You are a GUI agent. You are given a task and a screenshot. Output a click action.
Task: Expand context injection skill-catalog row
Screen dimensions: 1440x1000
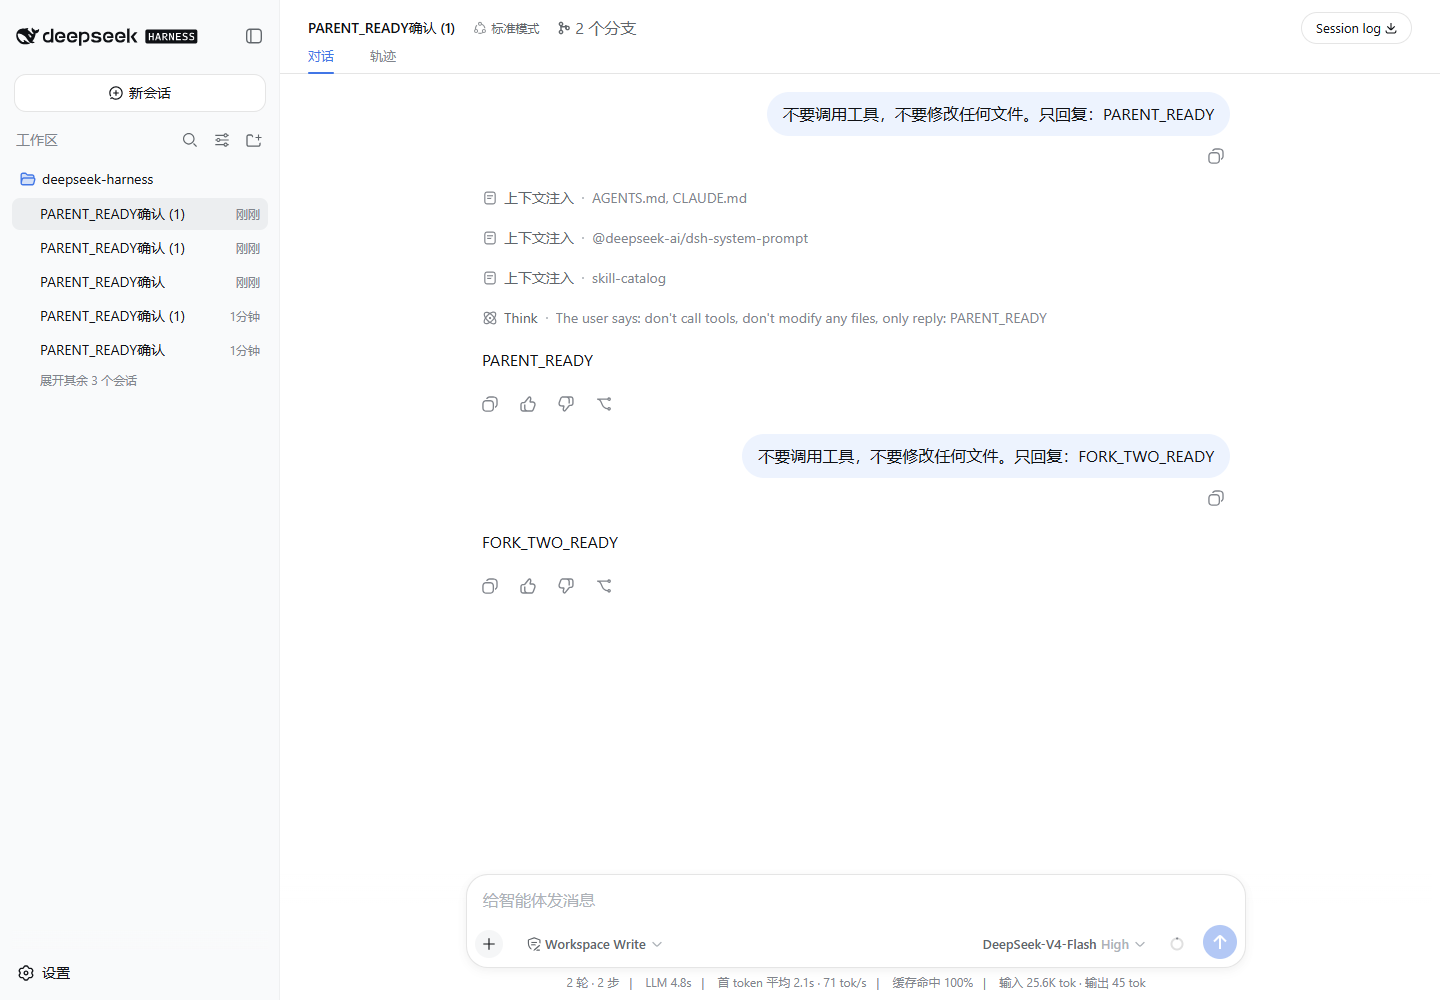pos(574,278)
